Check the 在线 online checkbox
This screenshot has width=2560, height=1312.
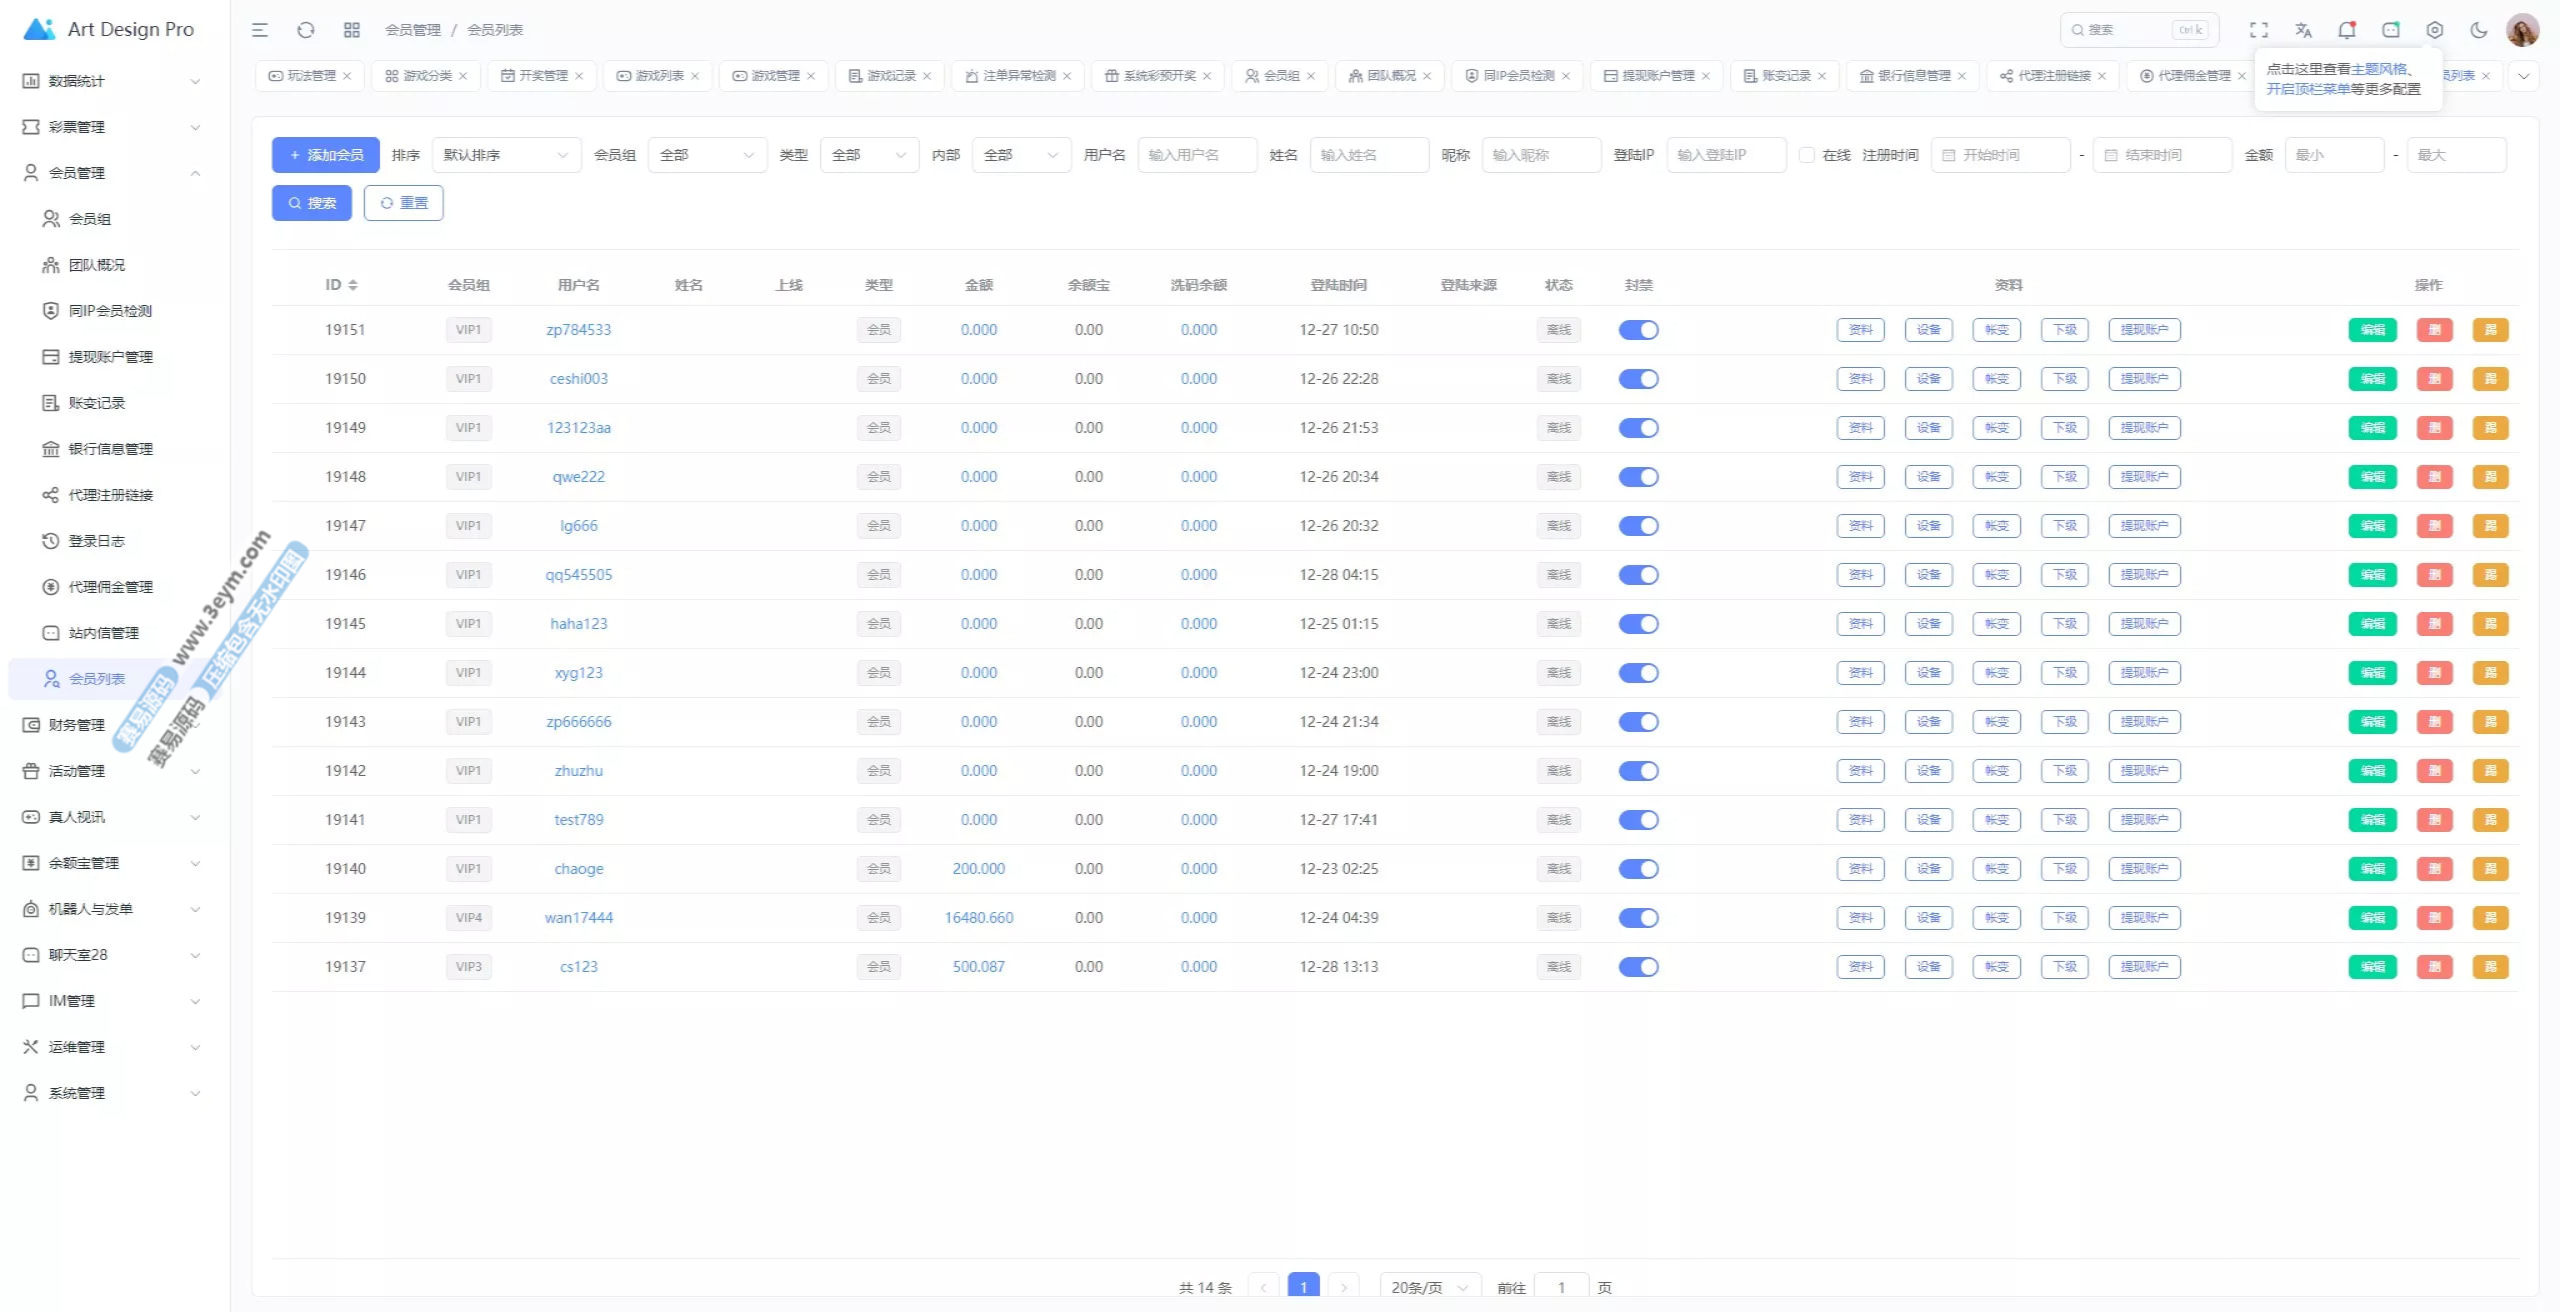pyautogui.click(x=1807, y=155)
